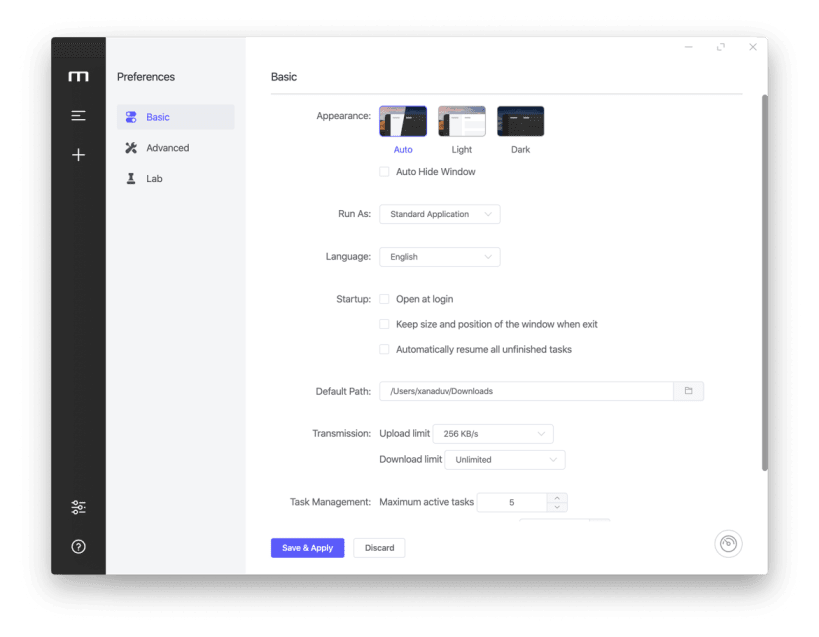This screenshot has width=819, height=637.
Task: Click Save & Apply button
Action: pyautogui.click(x=307, y=548)
